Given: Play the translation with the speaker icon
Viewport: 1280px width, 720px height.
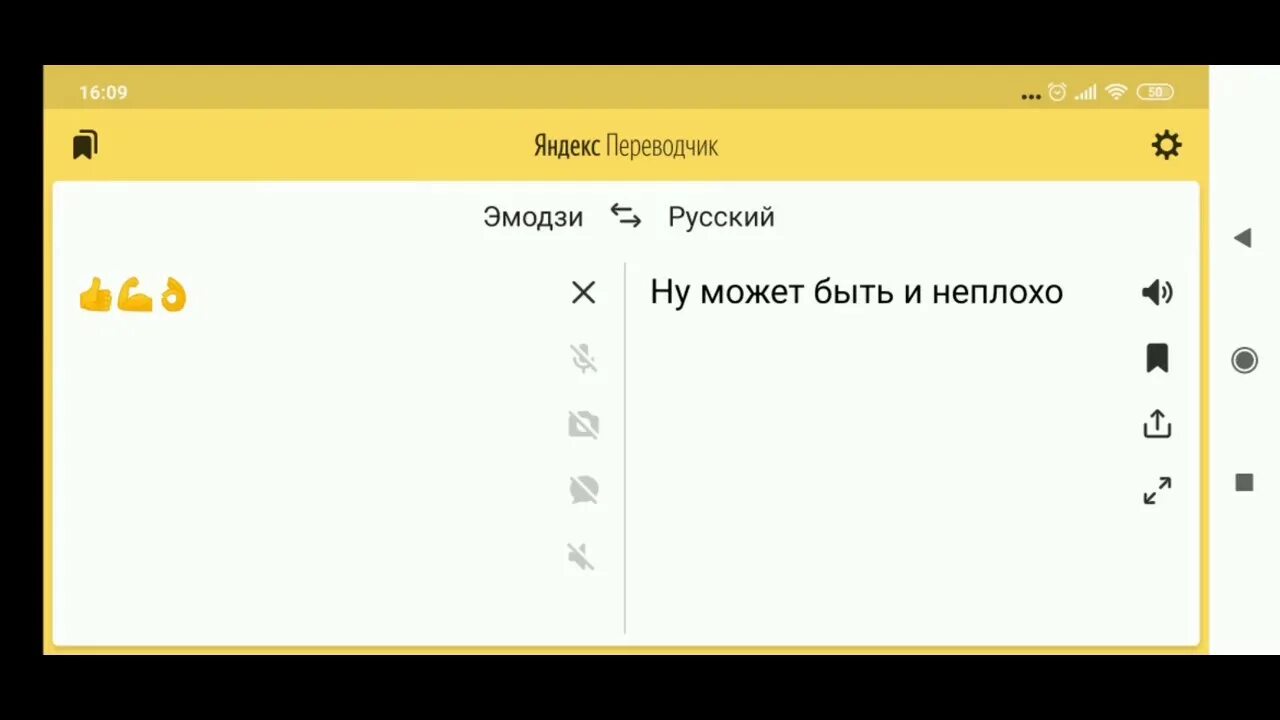Looking at the screenshot, I should [1157, 292].
